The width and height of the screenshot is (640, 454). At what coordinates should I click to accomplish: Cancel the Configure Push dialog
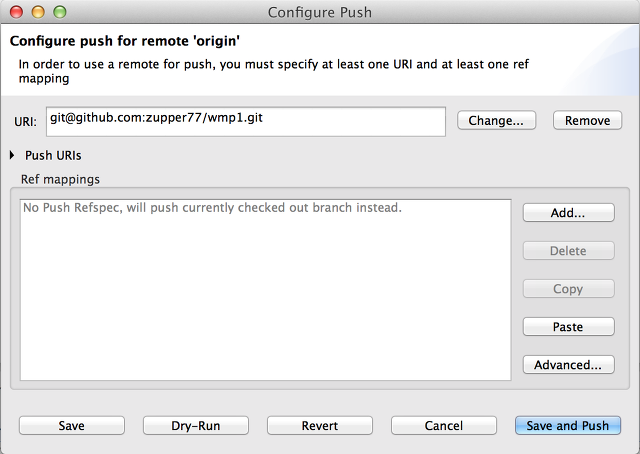tap(444, 425)
